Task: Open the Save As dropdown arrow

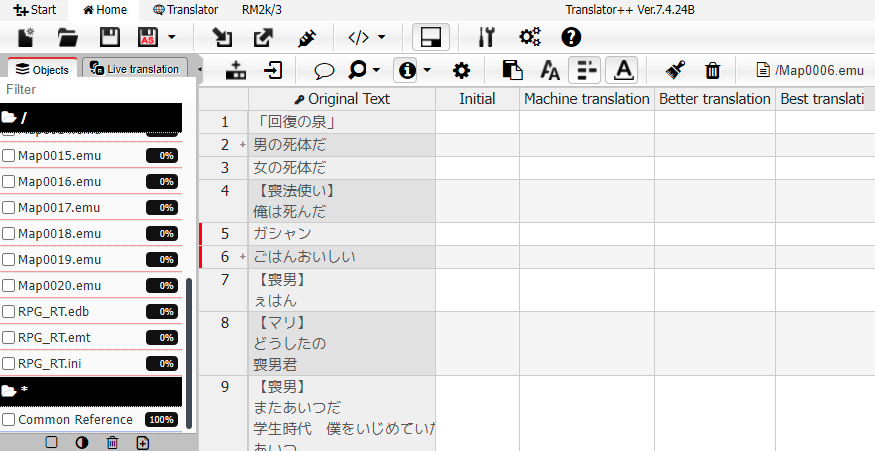Action: click(171, 37)
